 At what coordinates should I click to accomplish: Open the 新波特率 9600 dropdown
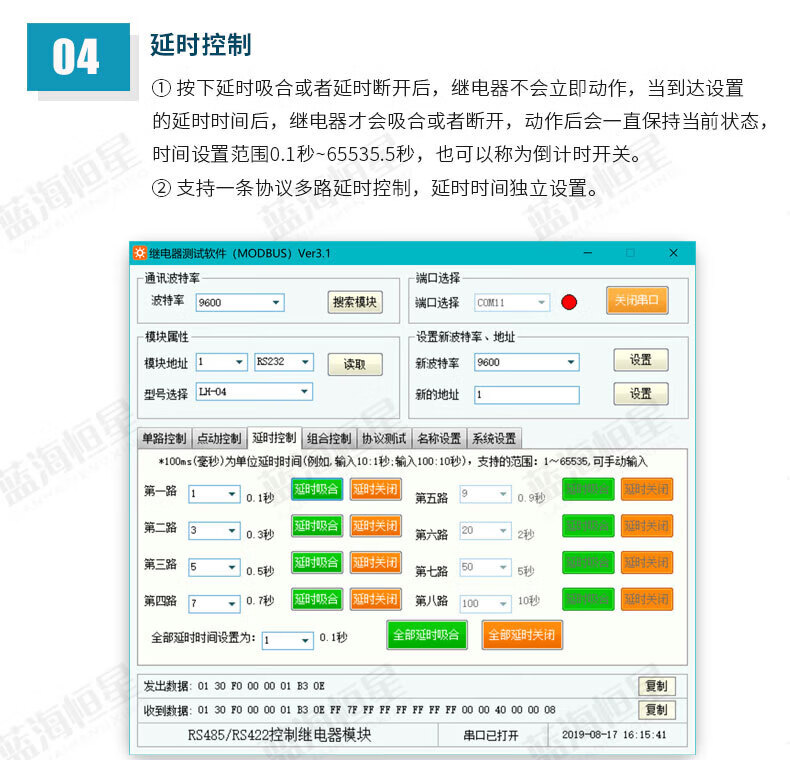coord(526,362)
